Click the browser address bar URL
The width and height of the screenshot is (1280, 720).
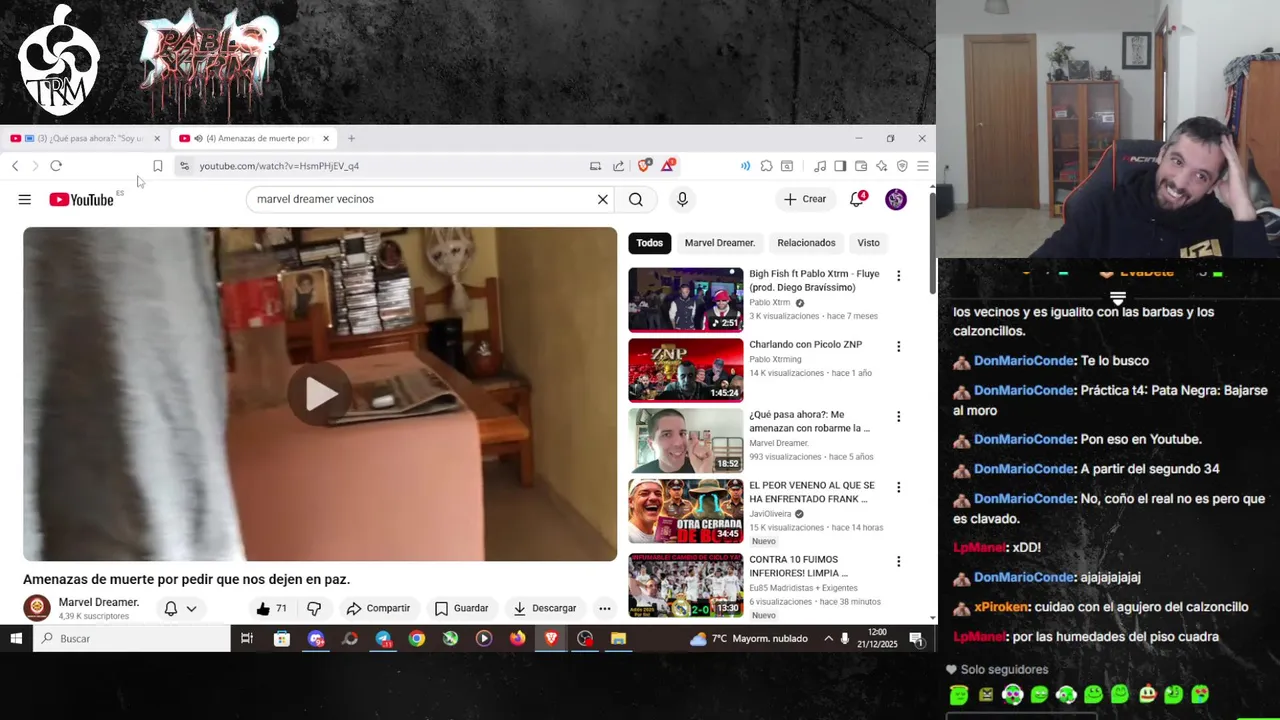(x=279, y=166)
